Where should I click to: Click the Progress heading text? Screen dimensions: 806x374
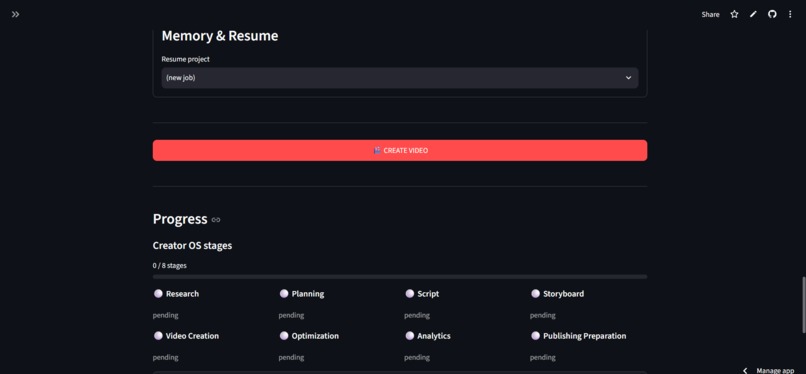(180, 219)
